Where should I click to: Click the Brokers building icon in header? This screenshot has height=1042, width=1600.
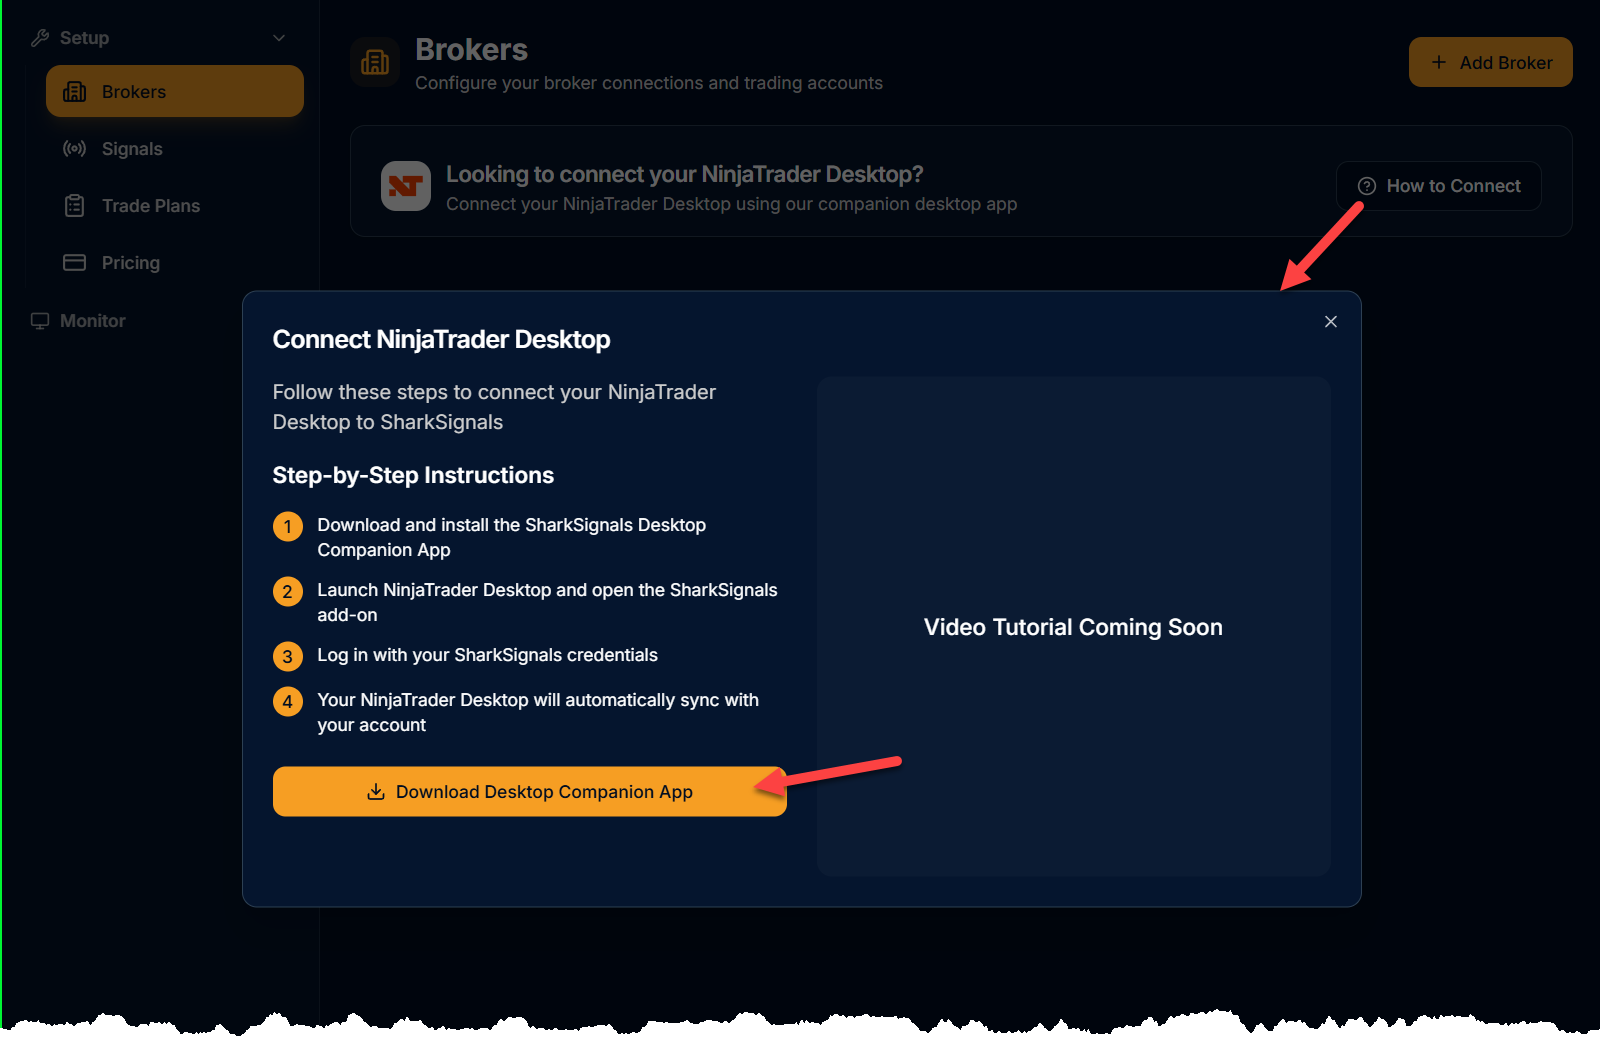point(375,62)
